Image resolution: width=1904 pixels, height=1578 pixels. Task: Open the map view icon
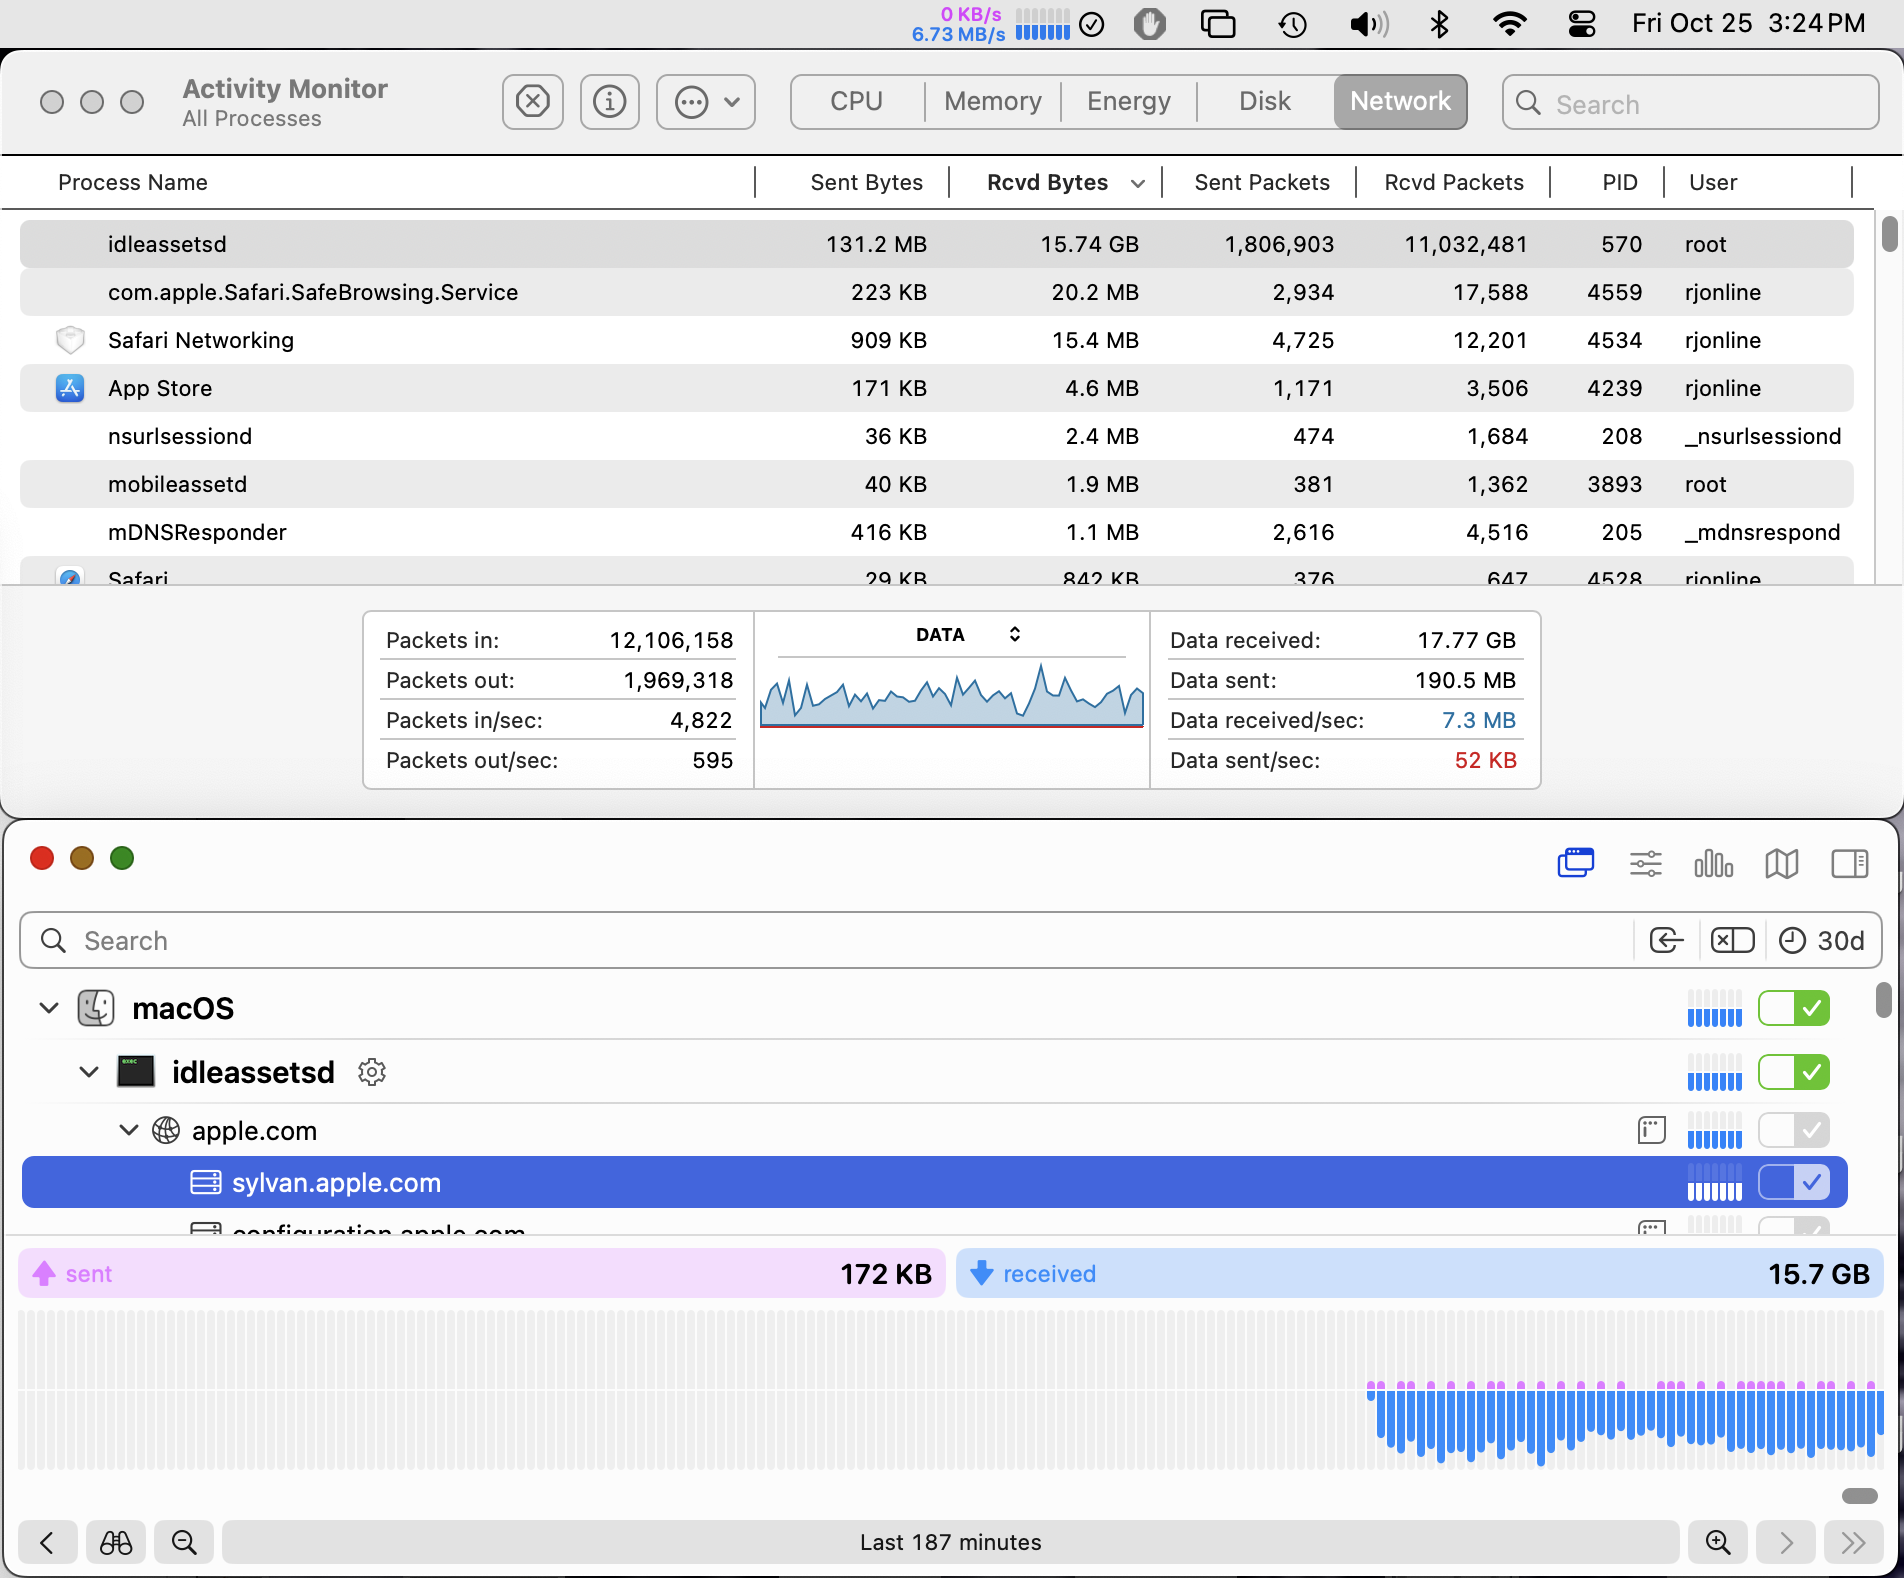tap(1781, 863)
